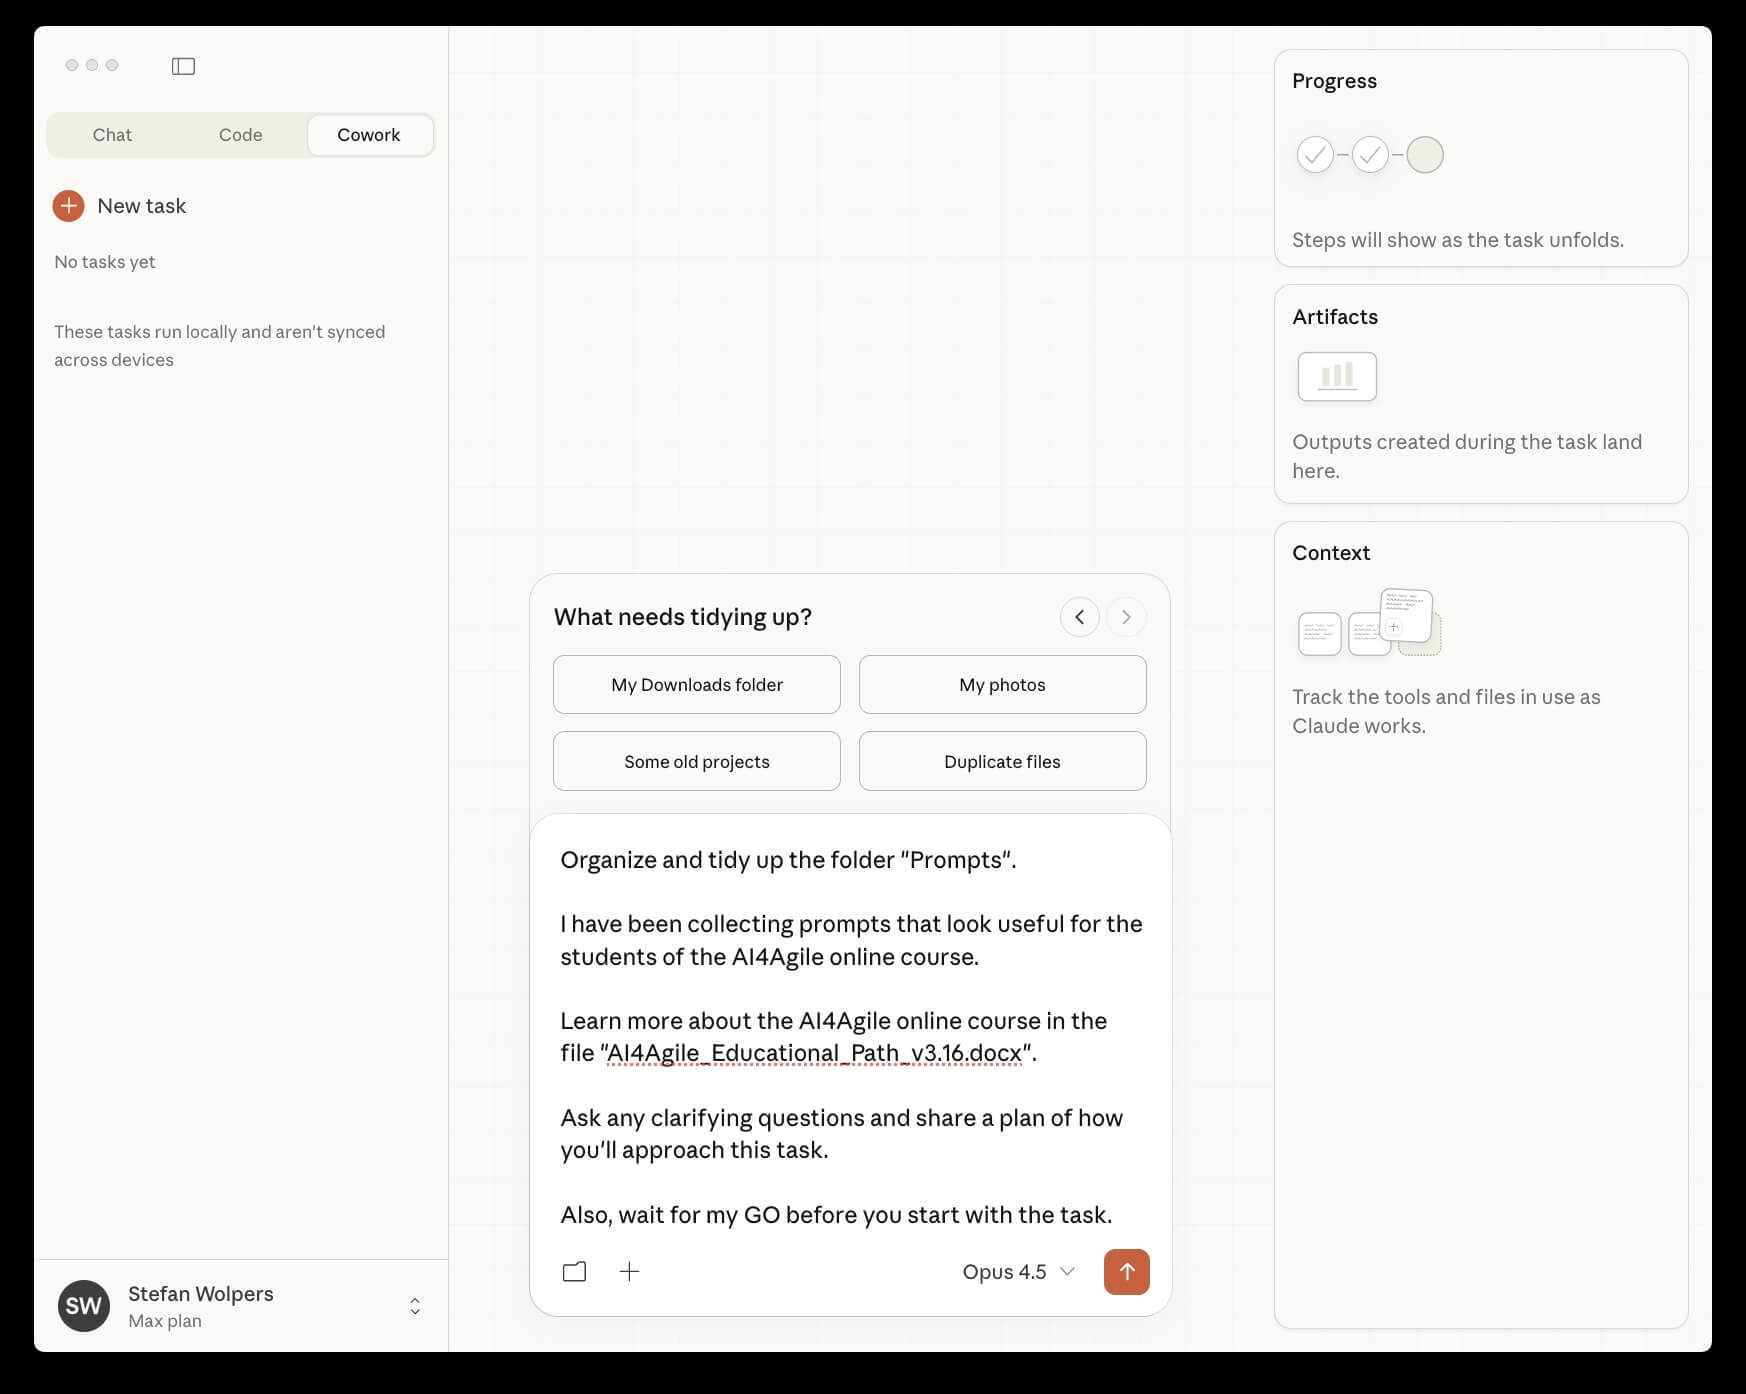Click the SW avatar icon
The image size is (1746, 1394).
pos(83,1306)
